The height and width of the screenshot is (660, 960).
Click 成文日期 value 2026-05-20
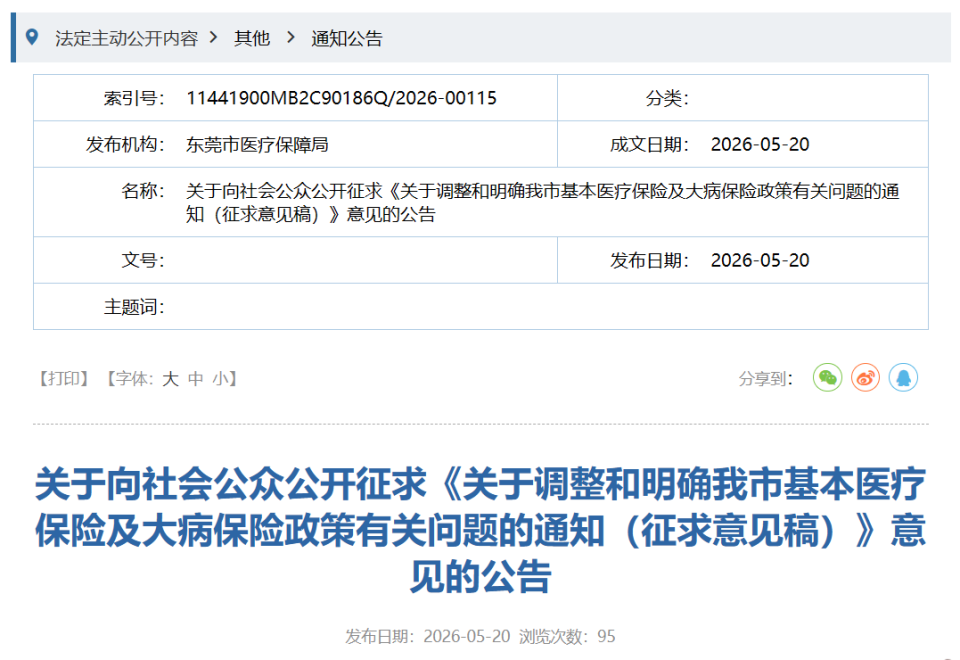pos(760,144)
